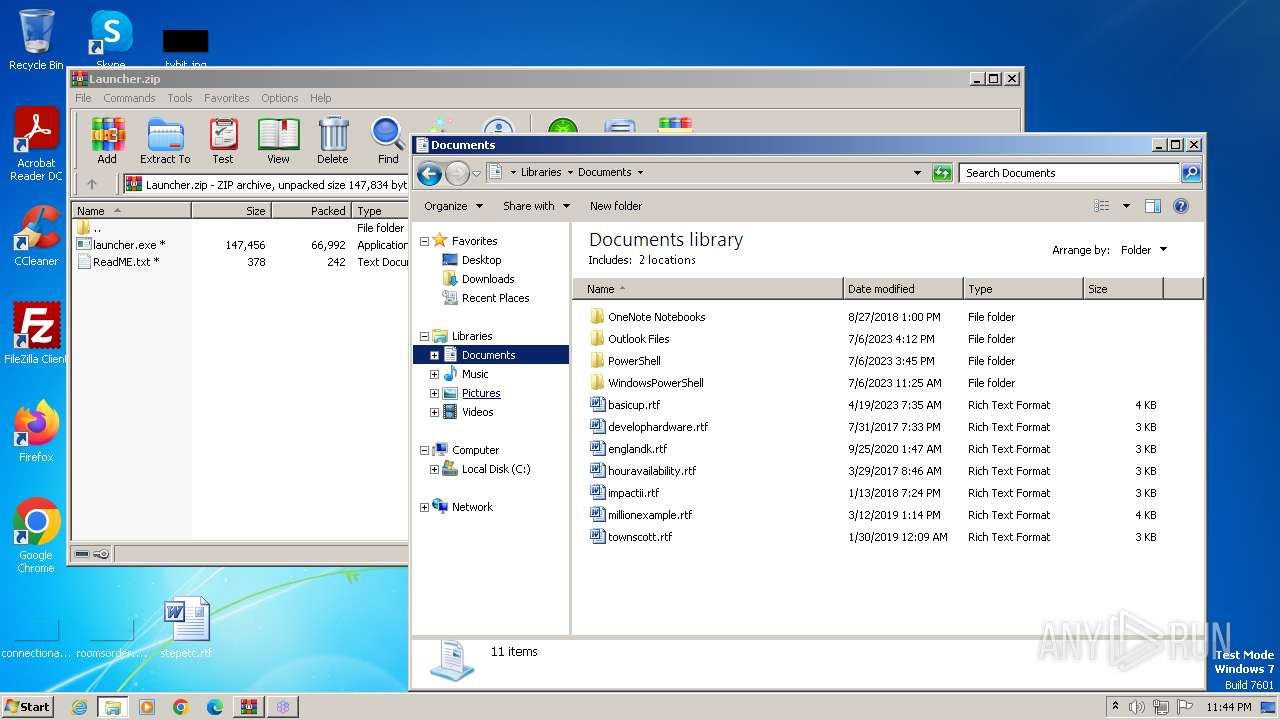Sort by Type column in Documents
This screenshot has width=1280, height=720.
(x=1023, y=289)
